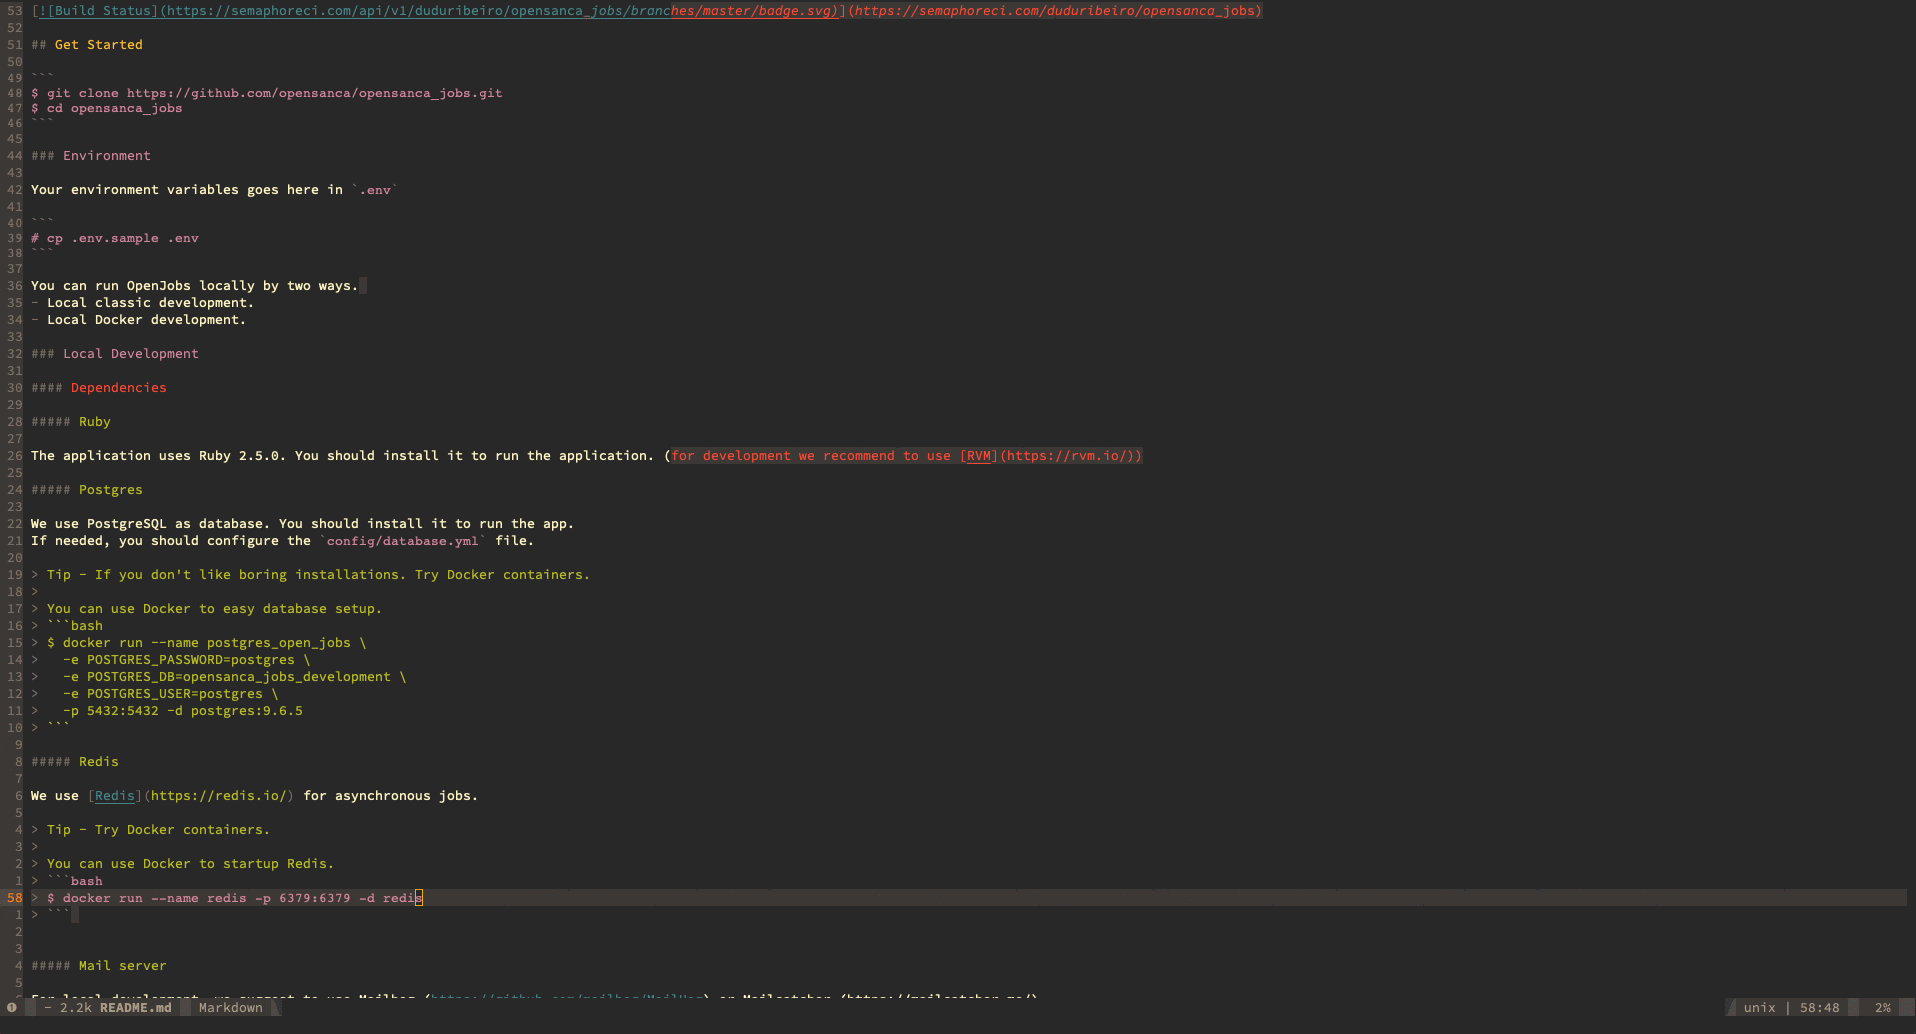
Task: Click 'for asynchronous jobs.' text
Action: pos(391,796)
